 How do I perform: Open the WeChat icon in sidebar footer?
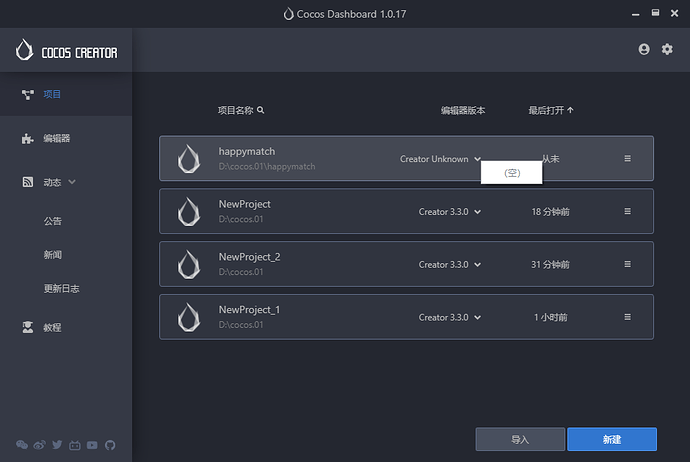pos(22,445)
